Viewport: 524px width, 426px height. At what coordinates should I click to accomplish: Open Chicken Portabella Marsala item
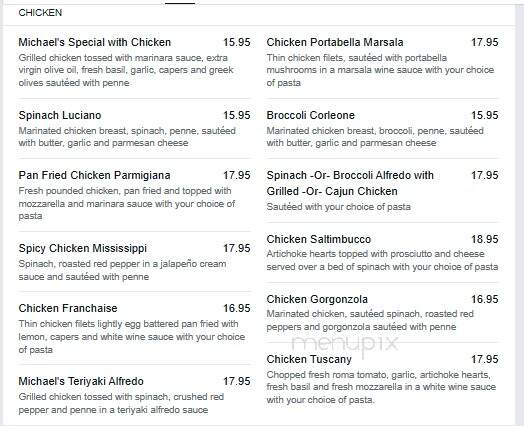tap(335, 42)
